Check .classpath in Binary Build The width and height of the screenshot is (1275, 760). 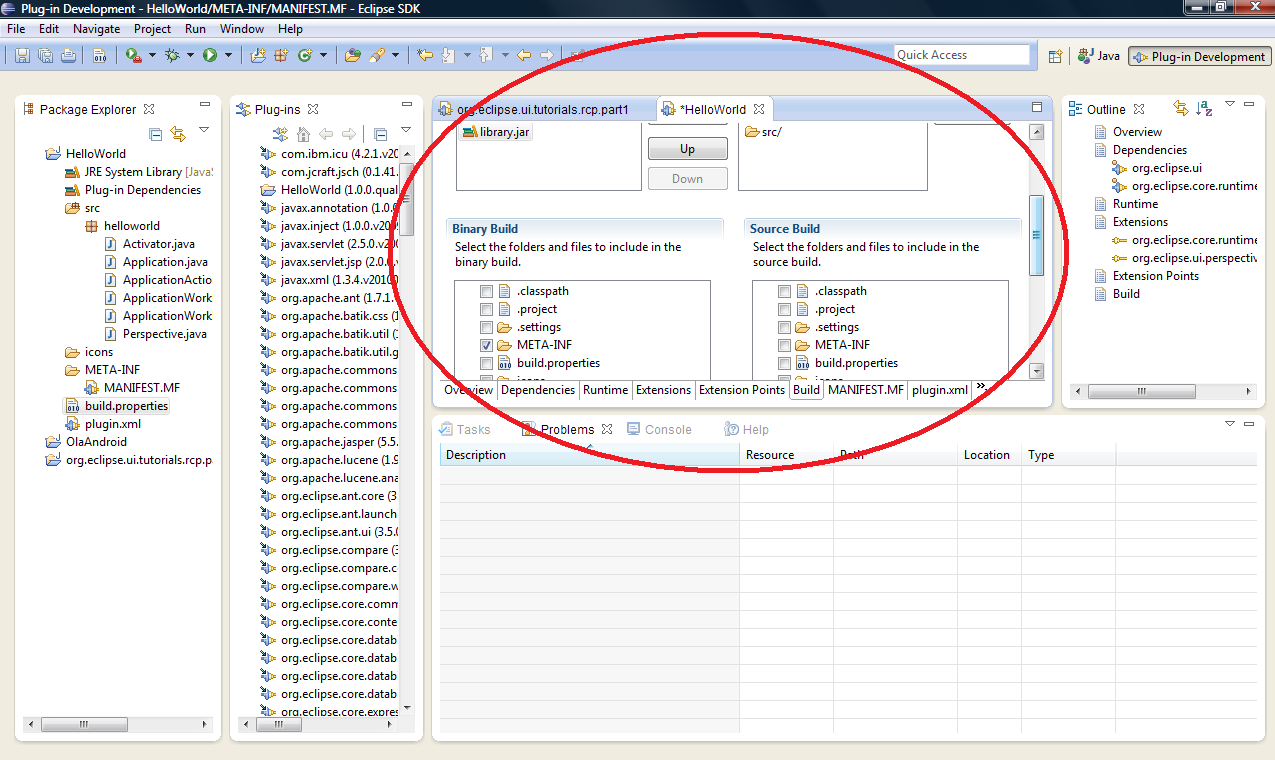tap(486, 291)
